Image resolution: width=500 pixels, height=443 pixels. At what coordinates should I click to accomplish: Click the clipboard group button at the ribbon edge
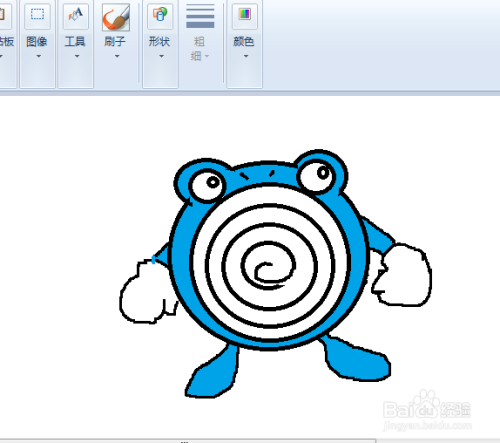point(7,44)
